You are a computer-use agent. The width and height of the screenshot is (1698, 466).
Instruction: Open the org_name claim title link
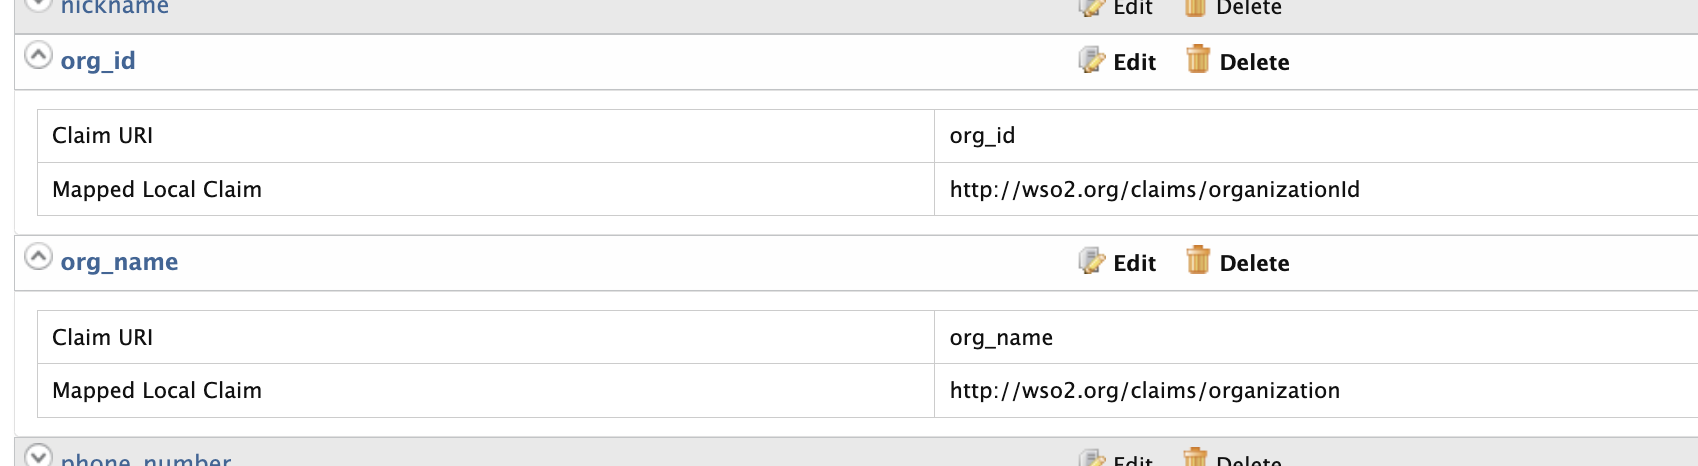pos(119,262)
